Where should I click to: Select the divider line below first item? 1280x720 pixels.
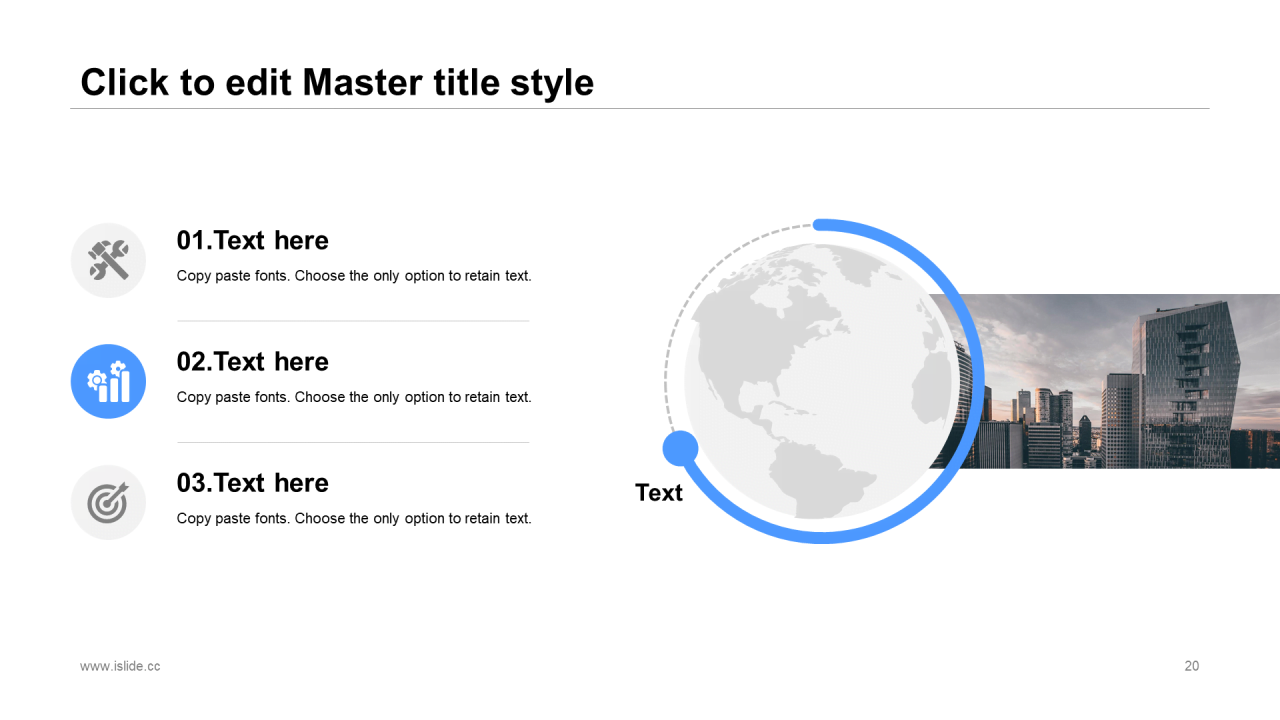[x=353, y=321]
